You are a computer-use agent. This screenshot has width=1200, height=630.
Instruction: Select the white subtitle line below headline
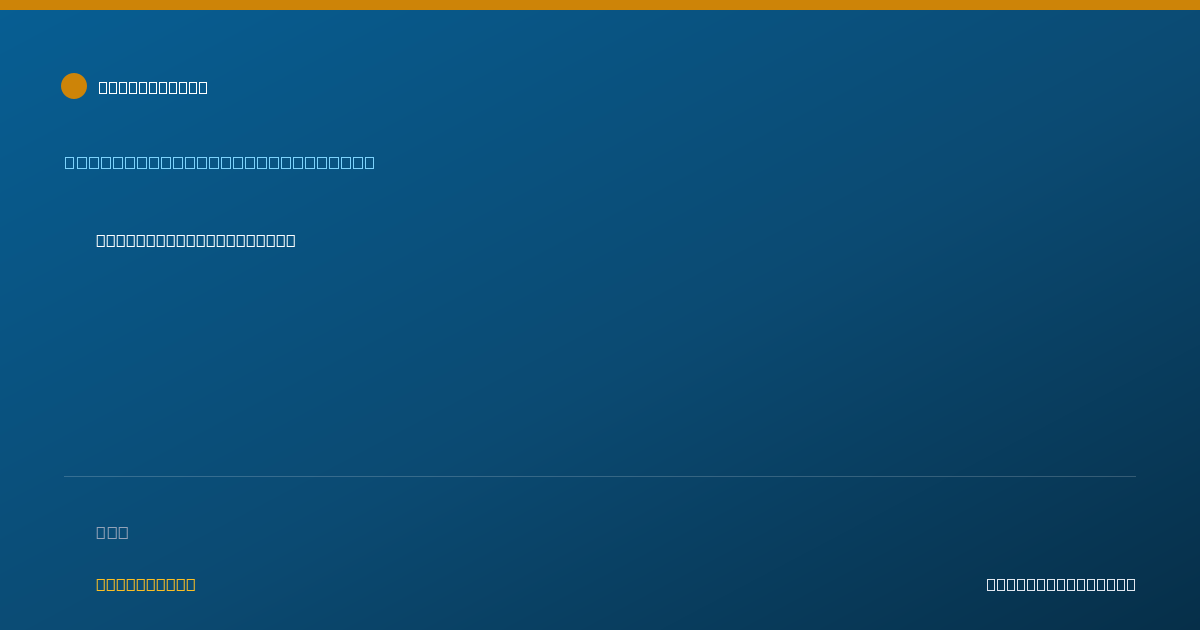(x=196, y=240)
